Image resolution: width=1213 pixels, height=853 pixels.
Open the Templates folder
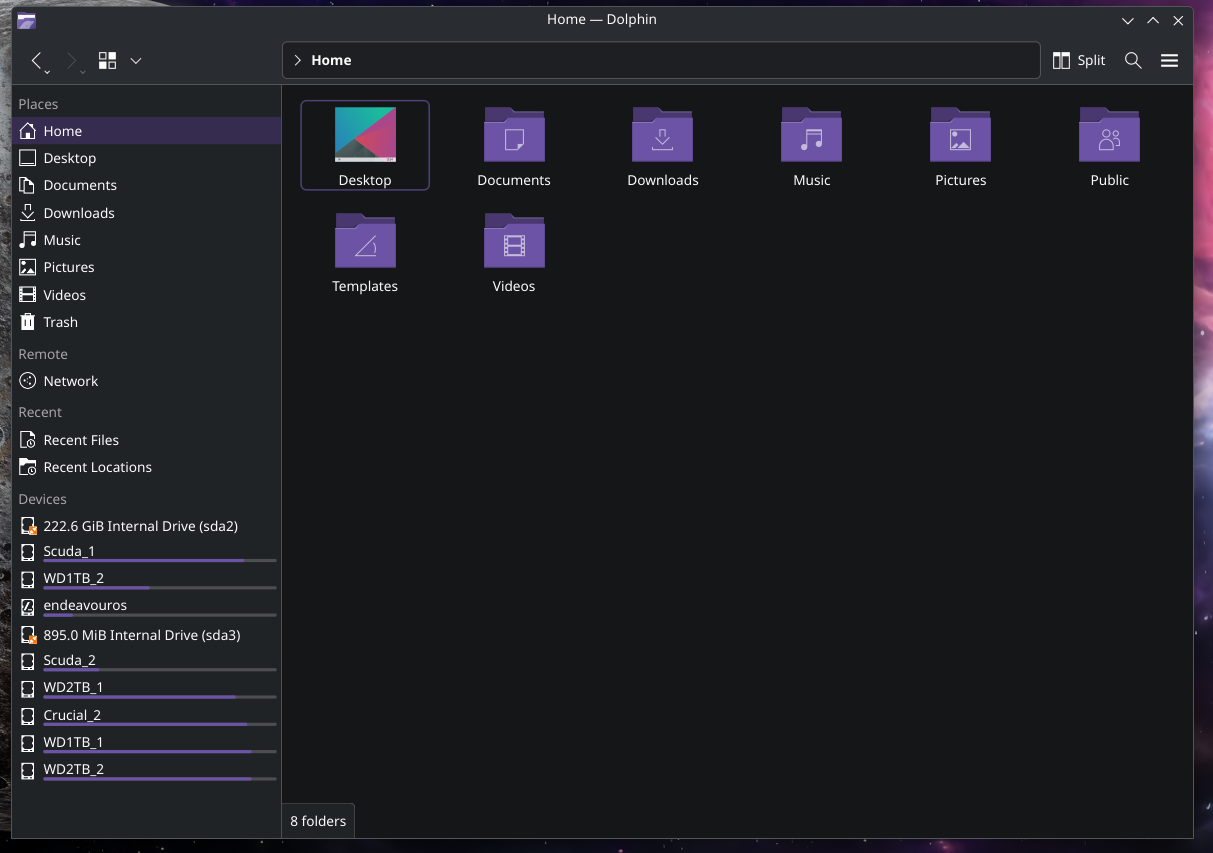pos(365,242)
